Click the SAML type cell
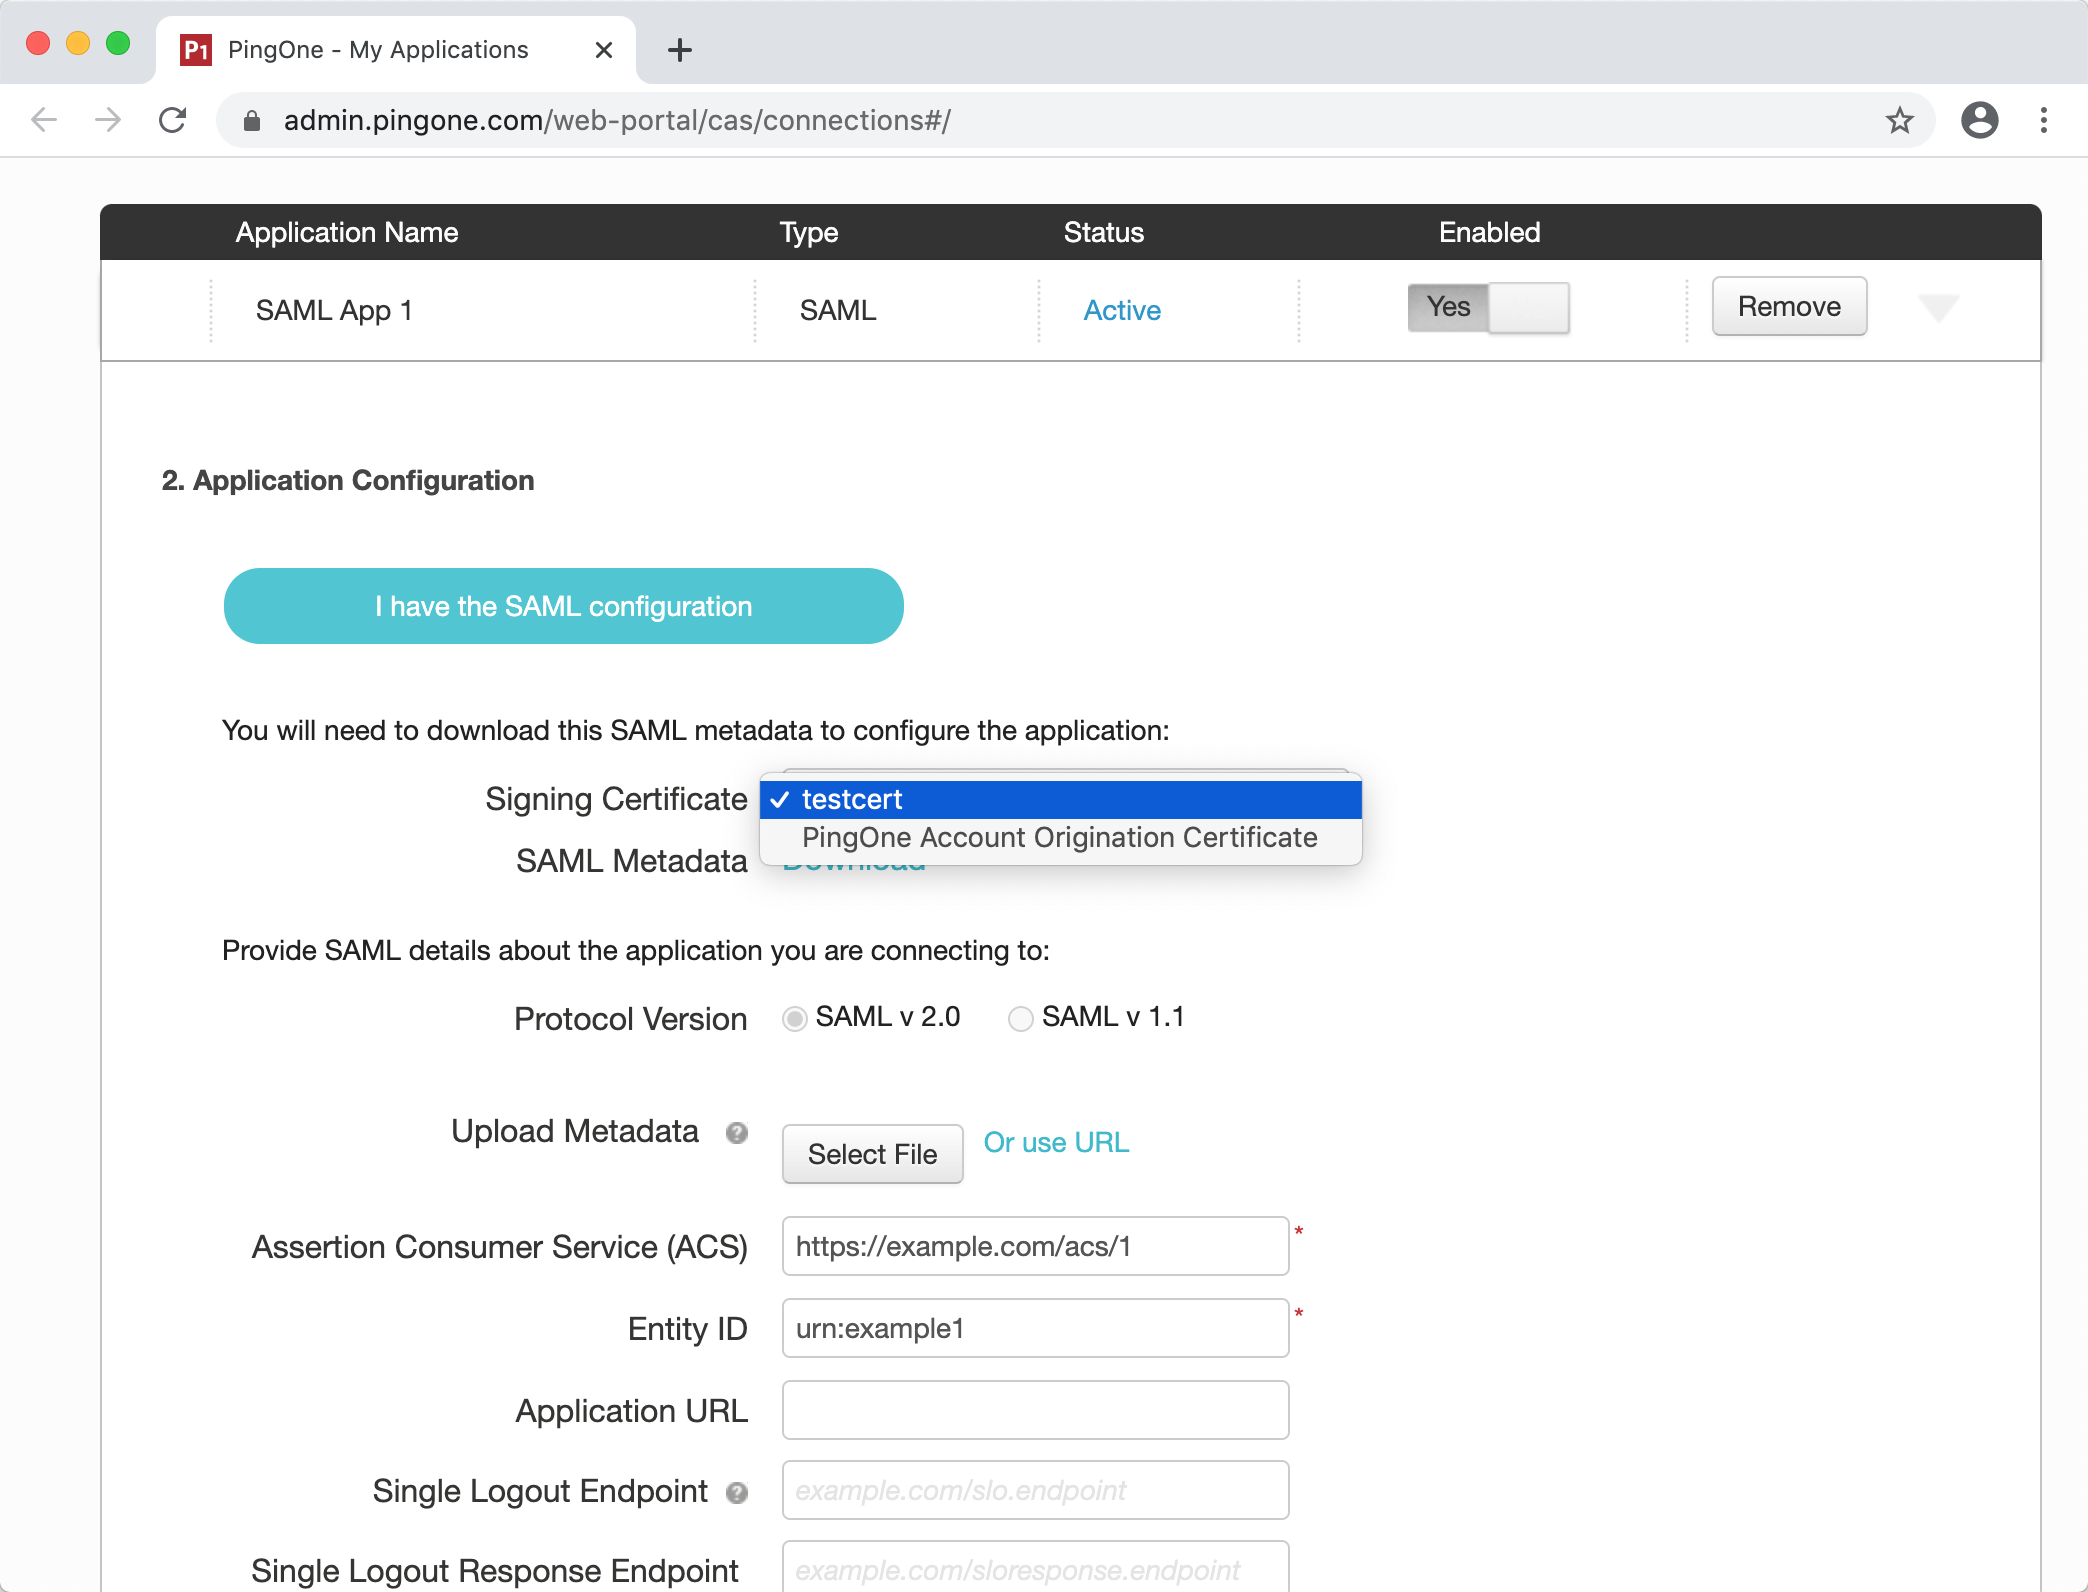This screenshot has height=1592, width=2088. pyautogui.click(x=838, y=311)
